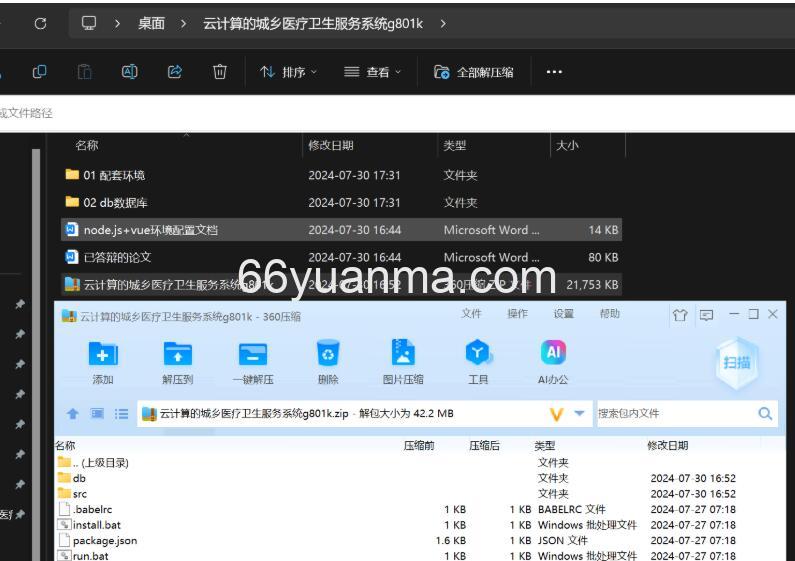Viewport: 795px width, 561px height.
Task: Click the Paste icon in Explorer toolbar
Action: click(x=85, y=72)
